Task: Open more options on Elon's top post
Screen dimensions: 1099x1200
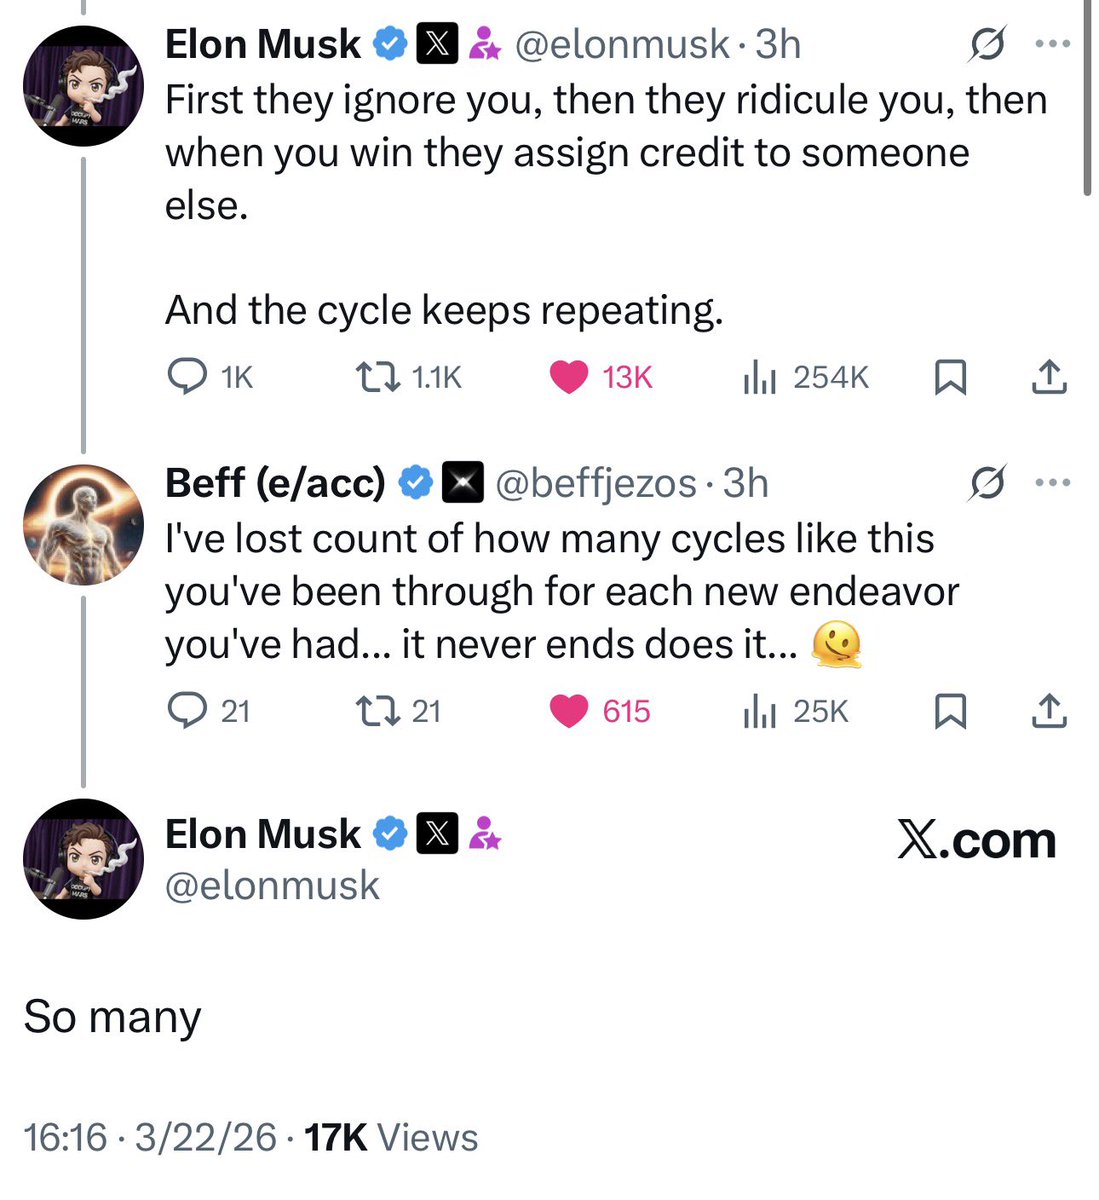Action: pos(1052,45)
